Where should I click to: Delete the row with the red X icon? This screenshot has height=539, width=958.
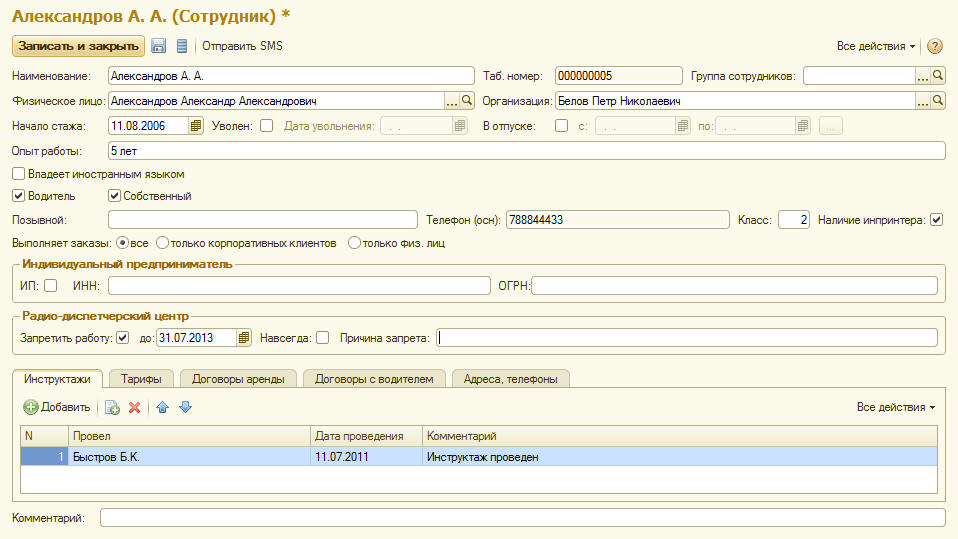134,407
